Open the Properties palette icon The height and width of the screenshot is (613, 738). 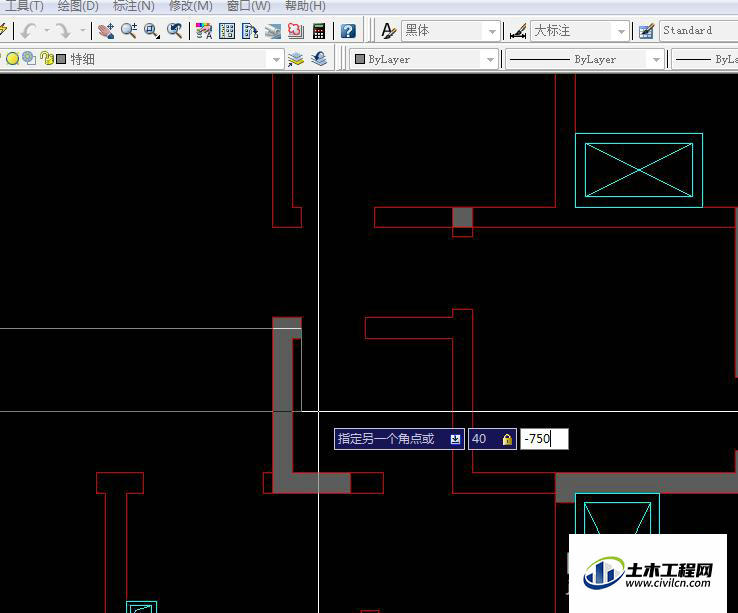[204, 31]
